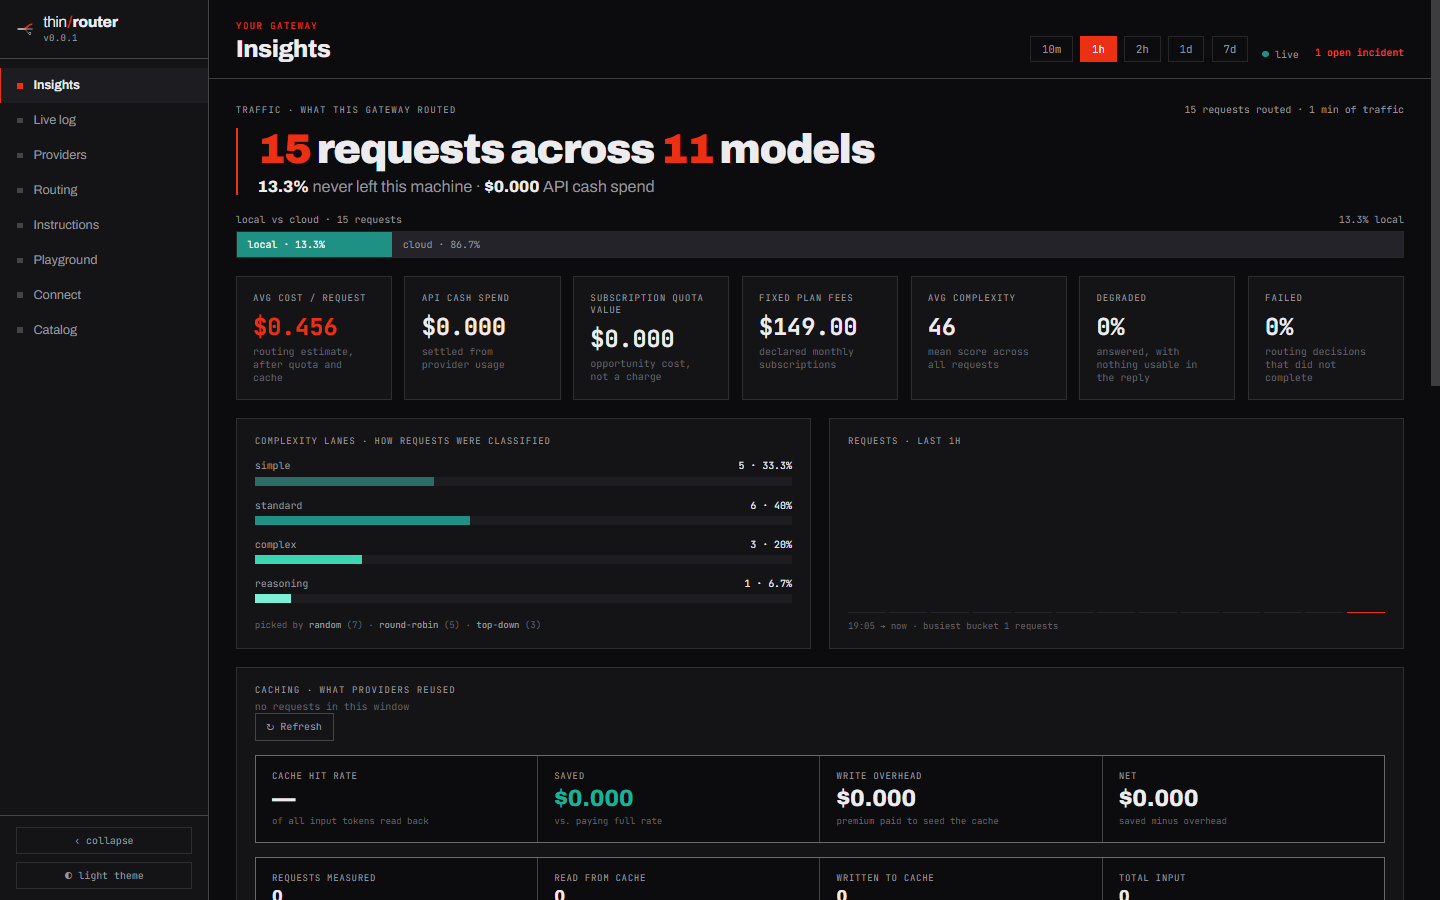Click the 'top-down' picker label
The width and height of the screenshot is (1440, 900).
pyautogui.click(x=497, y=625)
